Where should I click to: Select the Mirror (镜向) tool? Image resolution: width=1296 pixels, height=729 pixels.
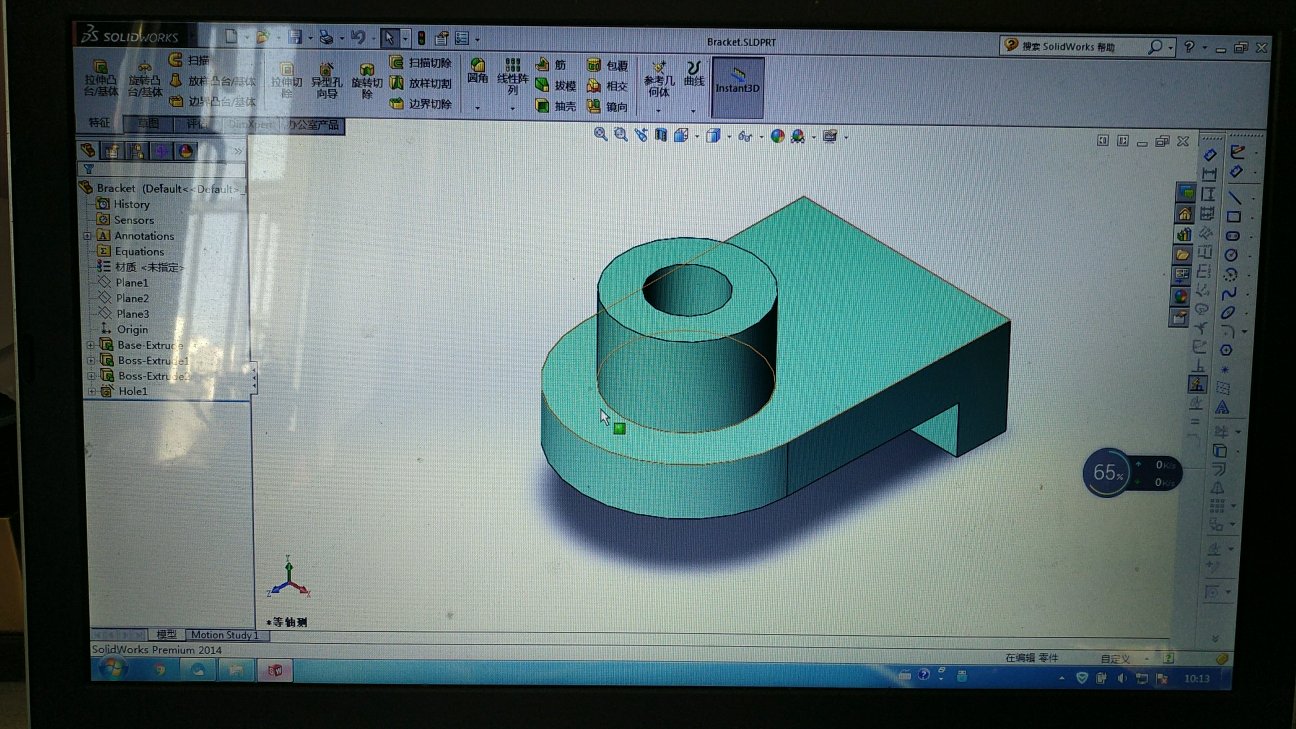click(608, 106)
